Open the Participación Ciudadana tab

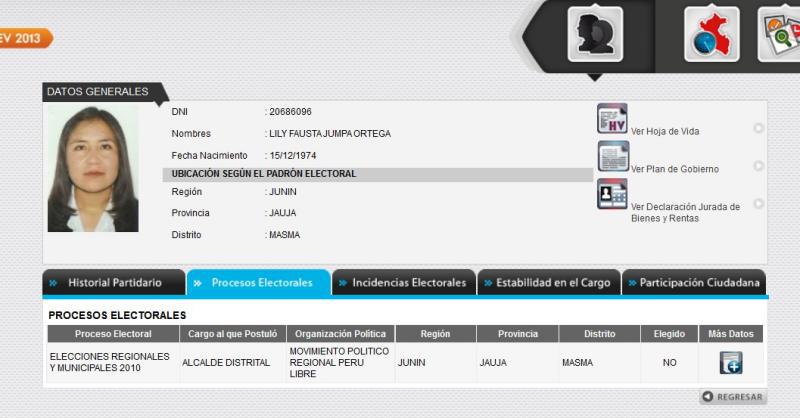(694, 282)
